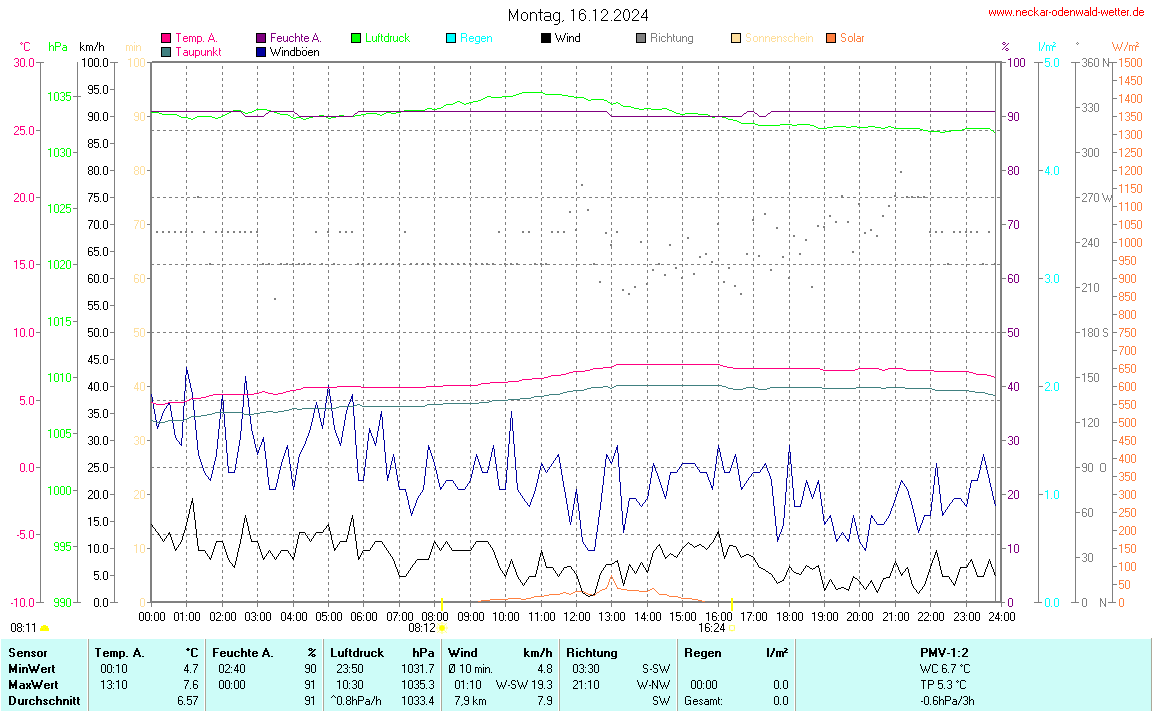Image resolution: width=1152 pixels, height=711 pixels.
Task: Click the Sensor column header in table
Action: (27, 653)
